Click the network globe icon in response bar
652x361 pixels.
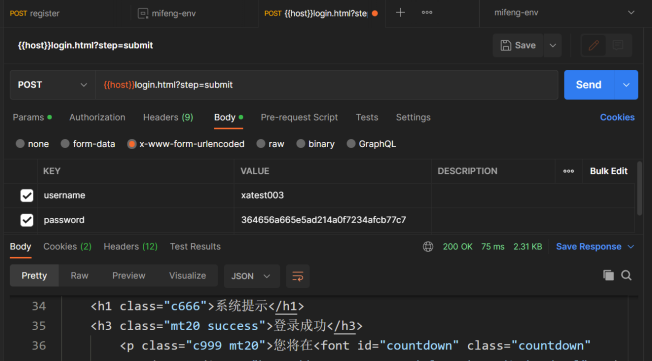tap(428, 247)
